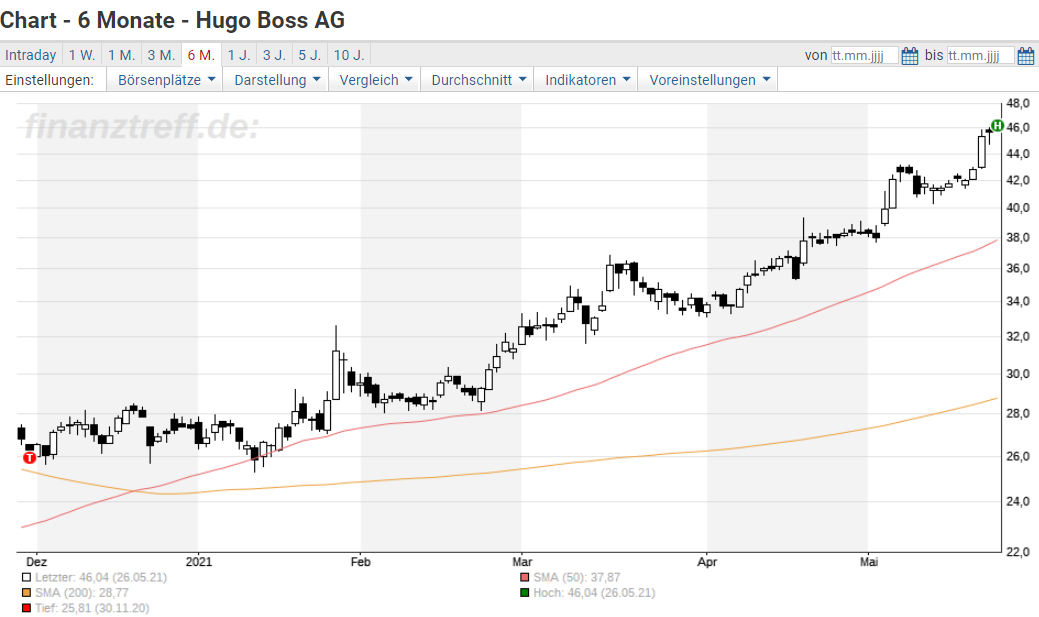1039x617 pixels.
Task: Click the 'Dez' date axis label
Action: click(36, 562)
